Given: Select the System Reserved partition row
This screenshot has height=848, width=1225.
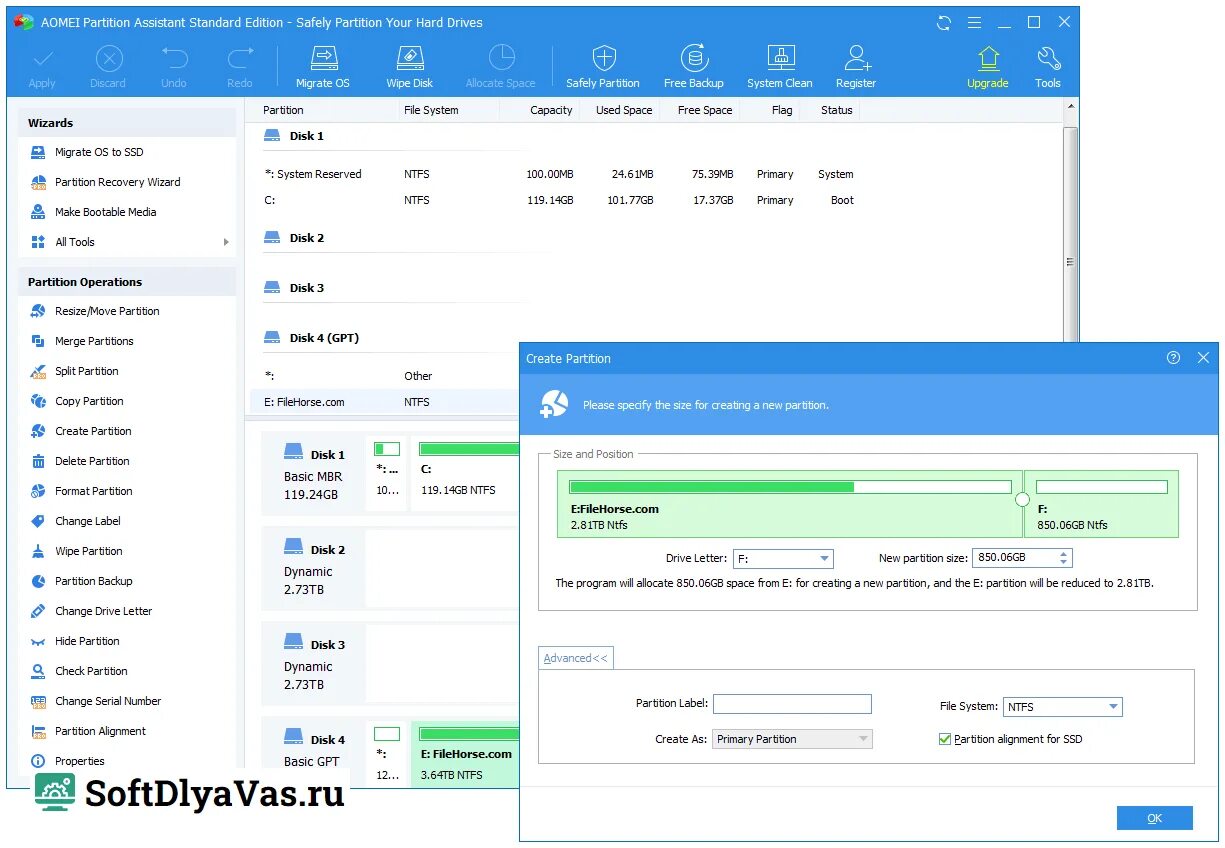Looking at the screenshot, I should pyautogui.click(x=654, y=174).
